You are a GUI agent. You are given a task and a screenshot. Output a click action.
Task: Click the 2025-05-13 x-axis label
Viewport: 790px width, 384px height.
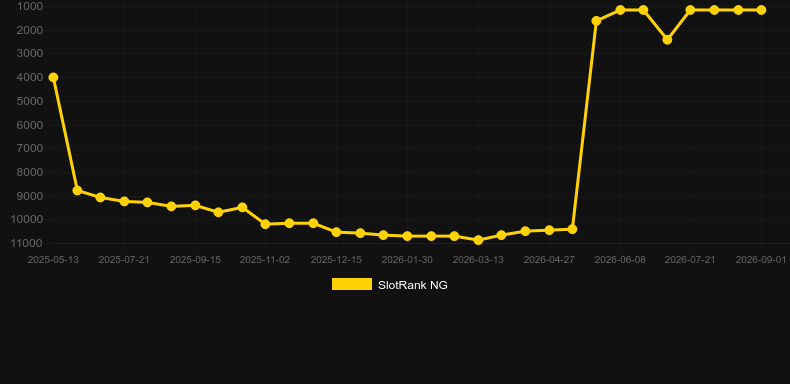[53, 260]
